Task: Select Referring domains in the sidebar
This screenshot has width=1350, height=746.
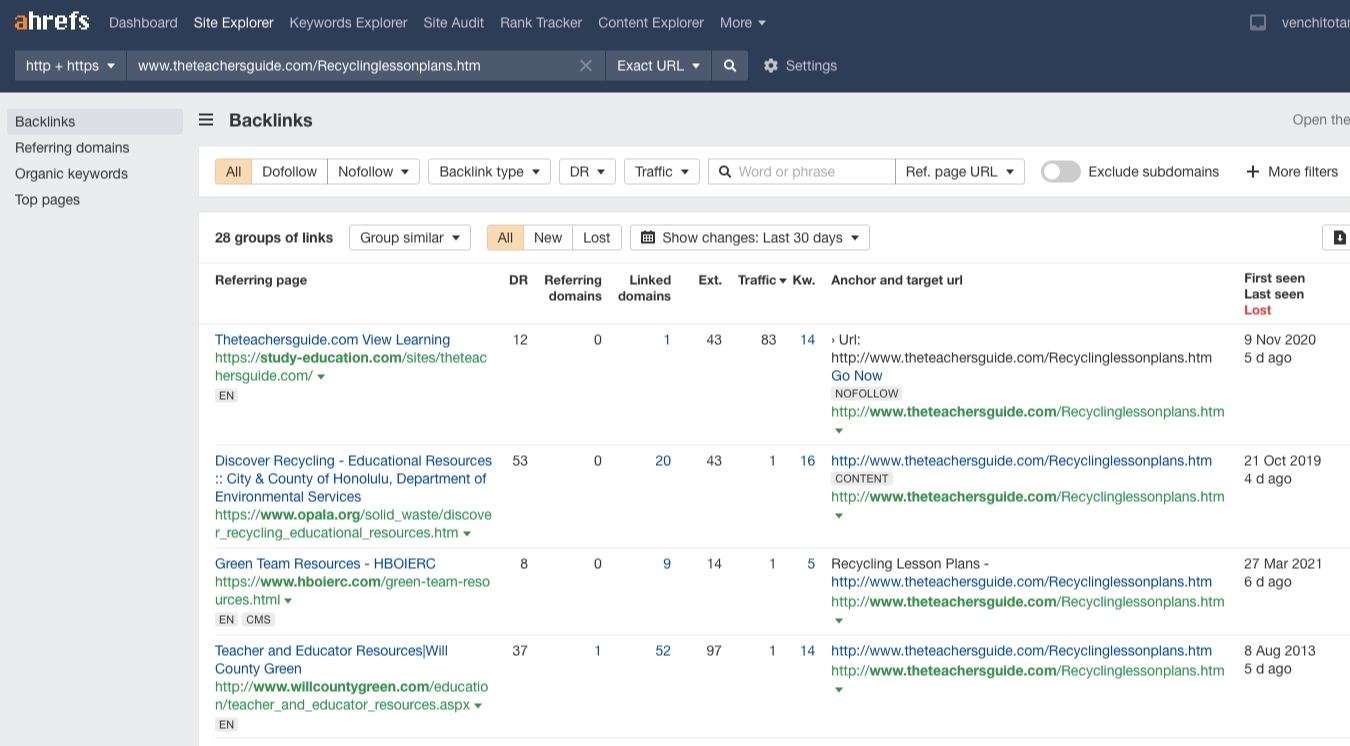Action: click(x=72, y=148)
